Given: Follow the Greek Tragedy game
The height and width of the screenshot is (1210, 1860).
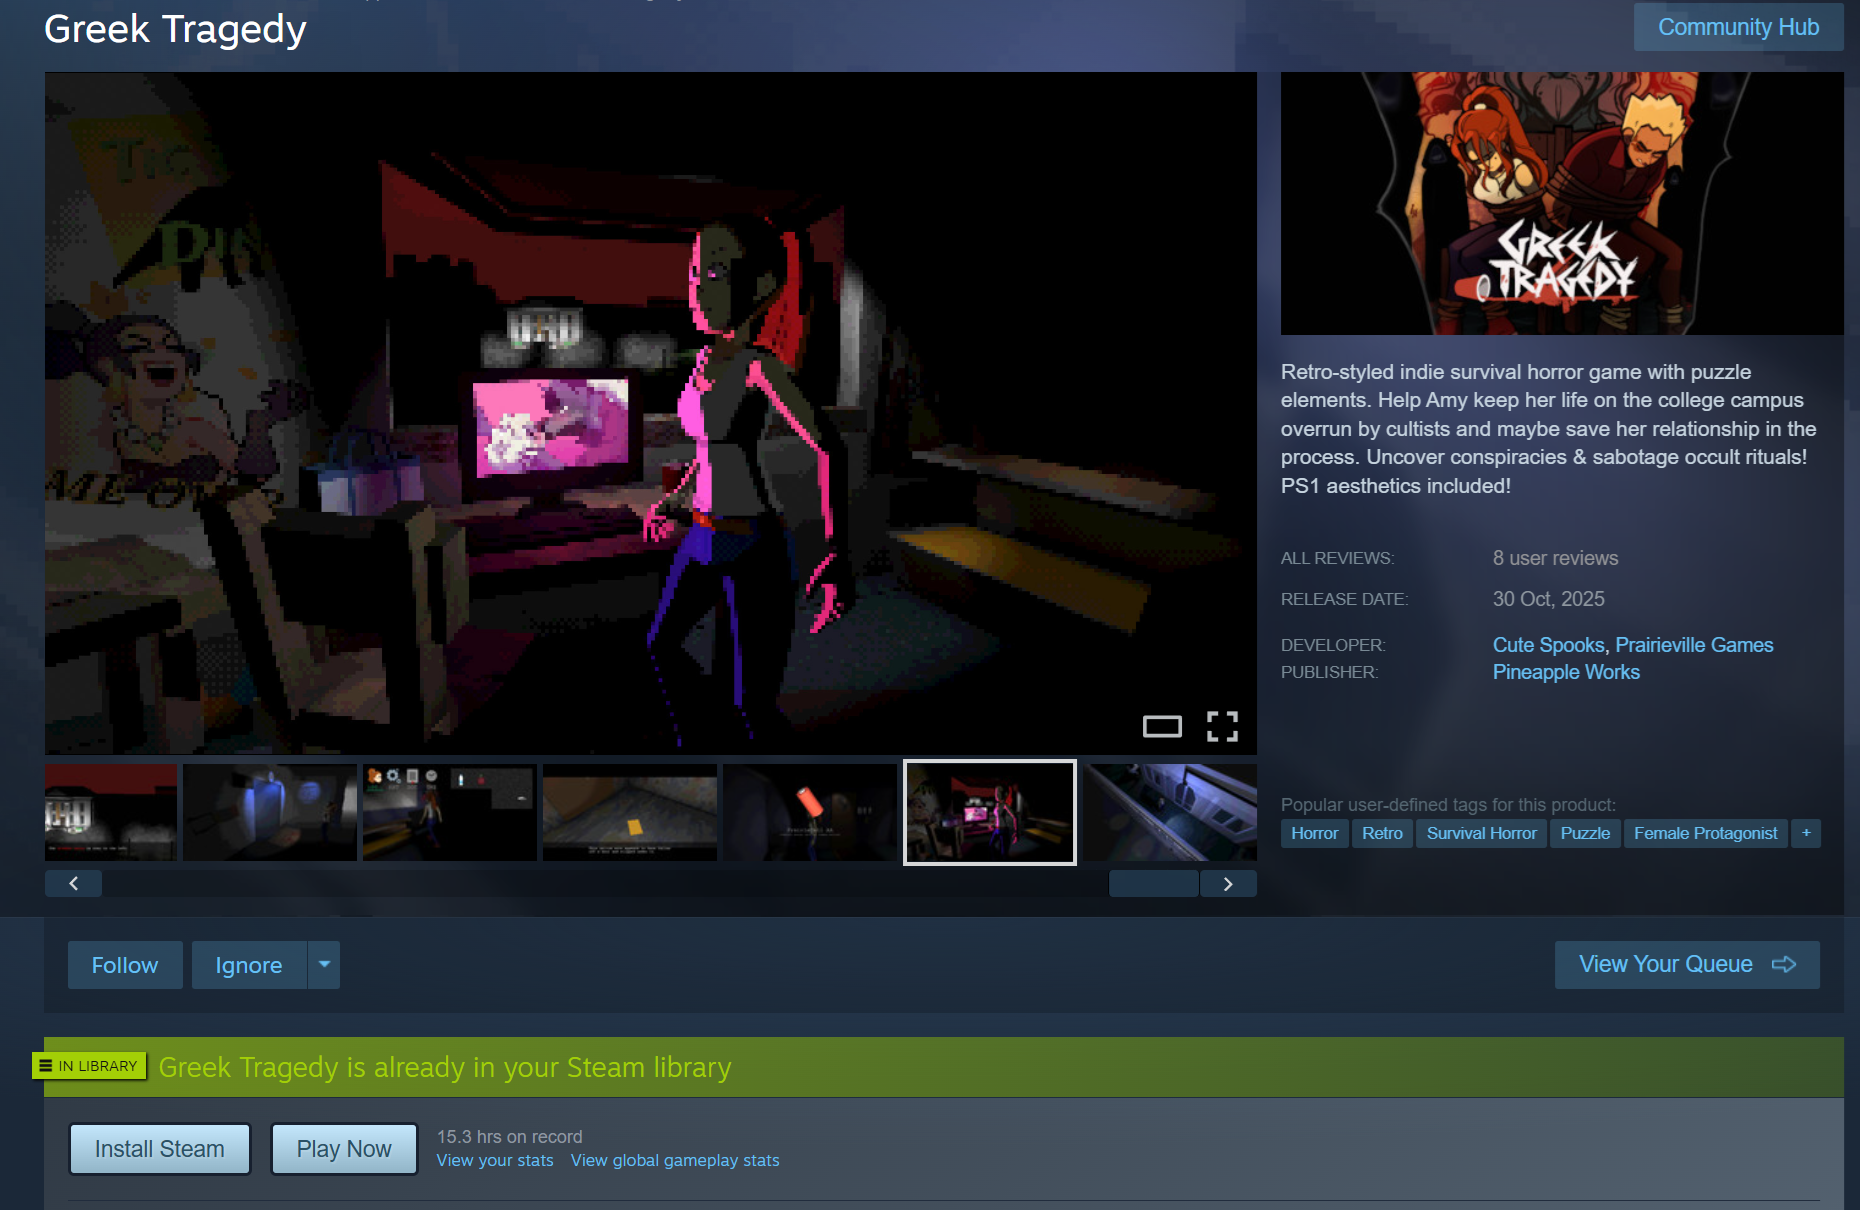Looking at the screenshot, I should [x=125, y=965].
